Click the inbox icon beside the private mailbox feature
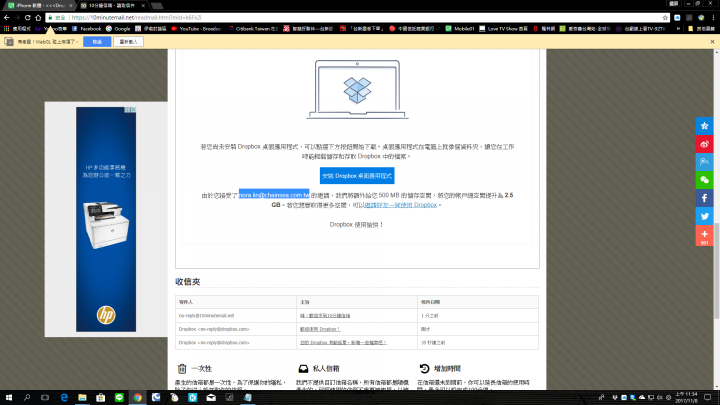The height and width of the screenshot is (405, 720). [x=303, y=368]
